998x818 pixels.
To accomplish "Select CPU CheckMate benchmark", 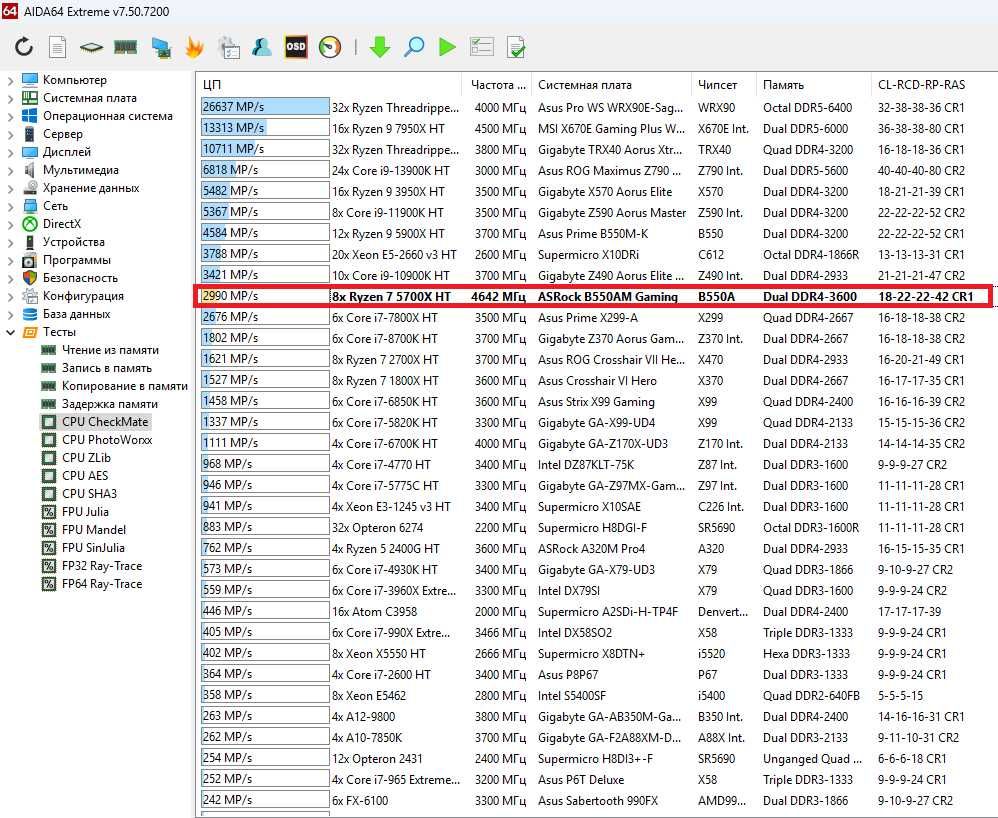I will (x=104, y=421).
